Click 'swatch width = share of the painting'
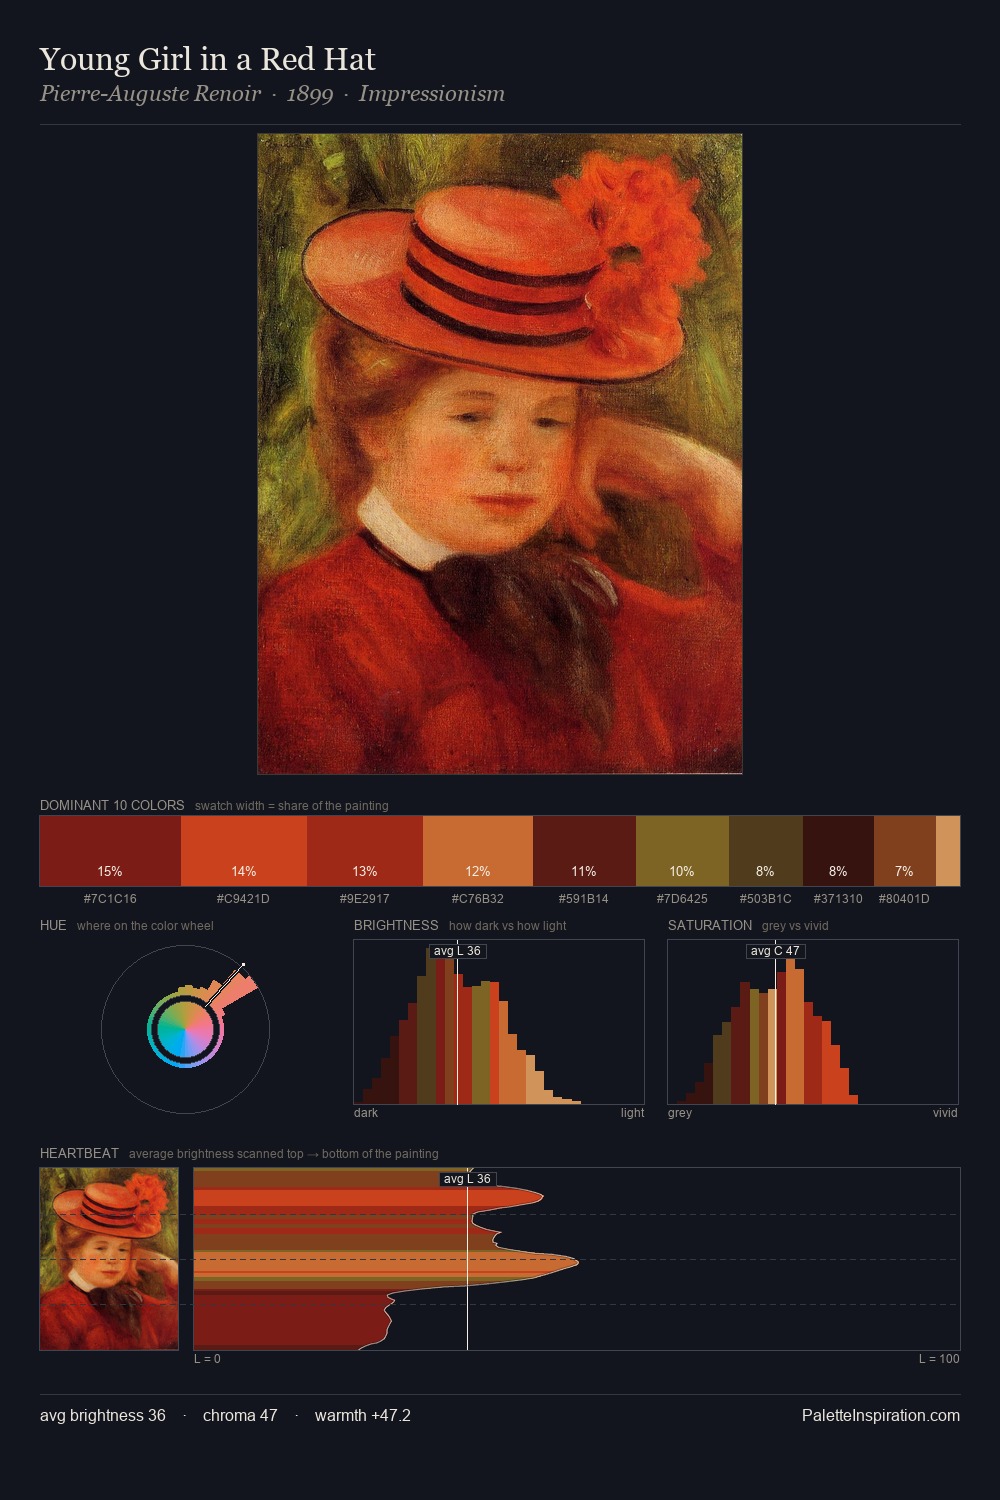 coord(292,806)
